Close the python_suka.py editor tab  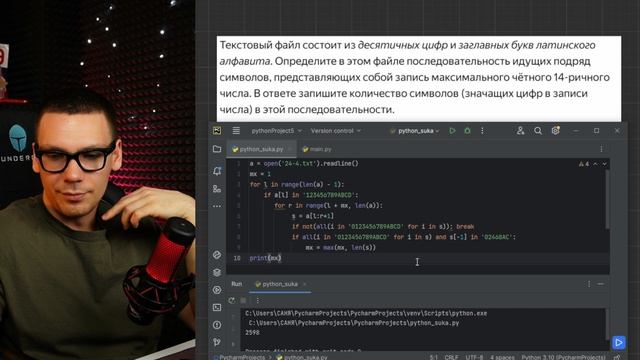(290, 149)
